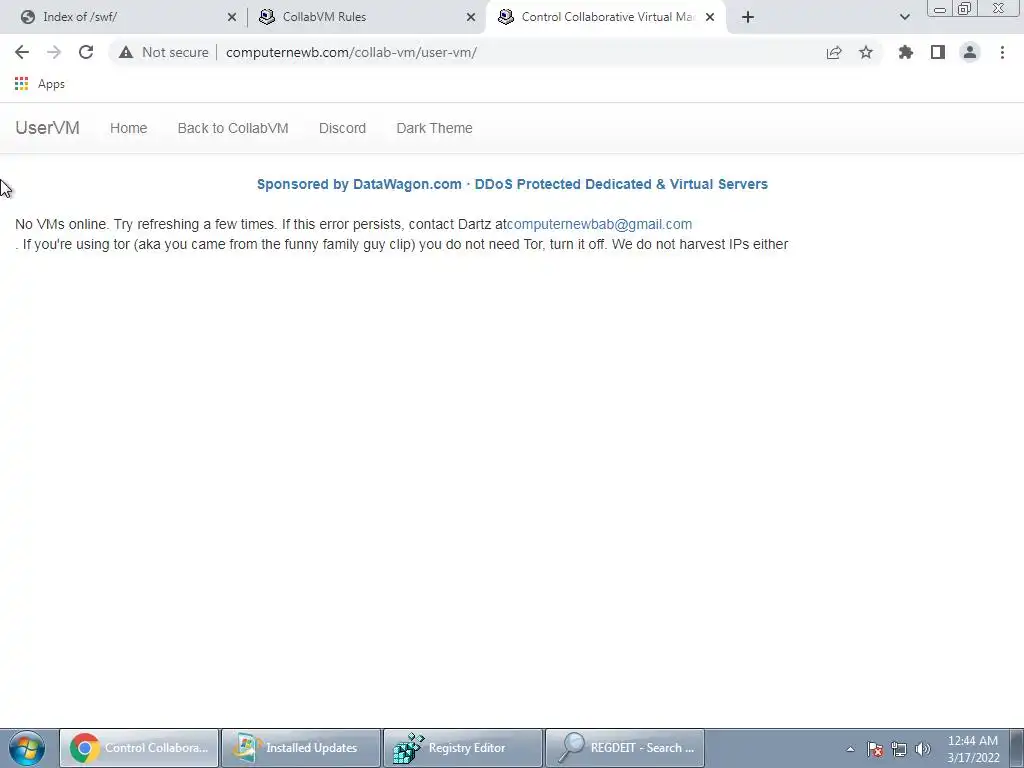The width and height of the screenshot is (1024, 768).
Task: Open the Chrome profile avatar
Action: point(970,52)
